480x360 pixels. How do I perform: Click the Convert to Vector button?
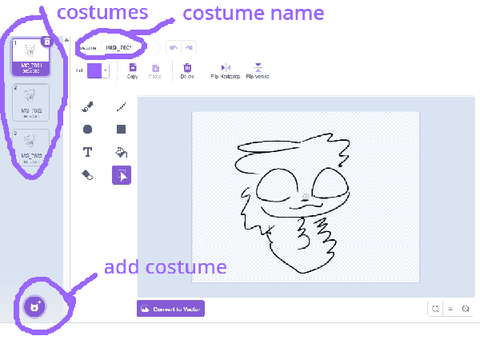tap(171, 309)
